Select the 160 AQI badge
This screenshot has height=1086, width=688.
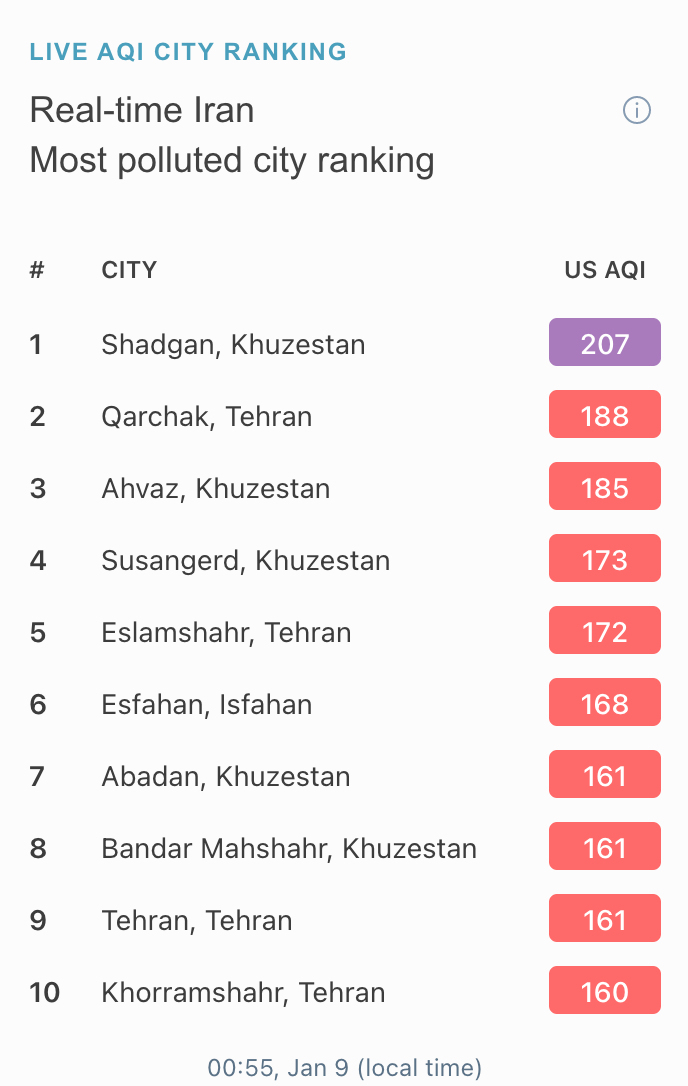click(x=605, y=990)
